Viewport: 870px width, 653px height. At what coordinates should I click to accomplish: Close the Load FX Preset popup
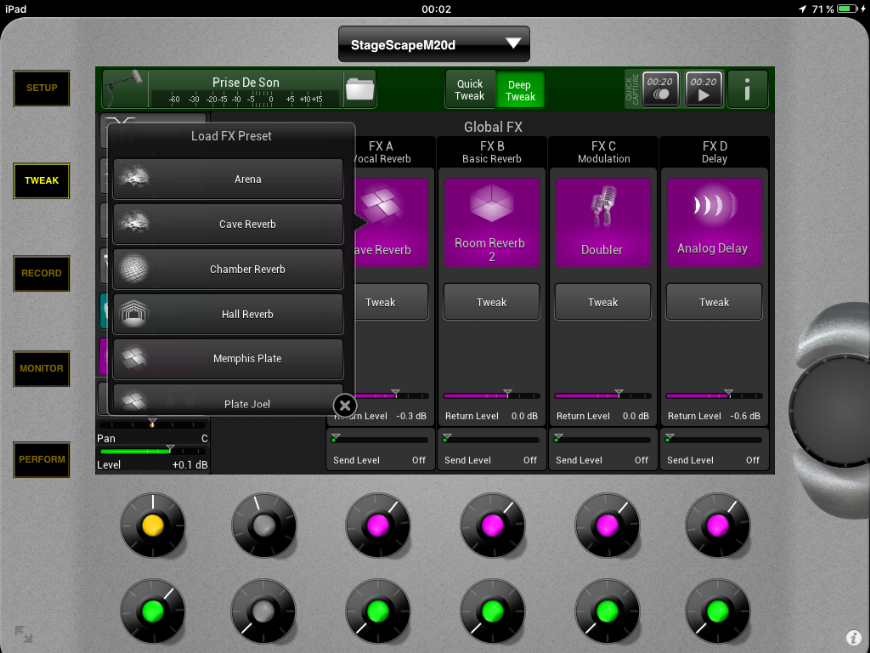click(x=344, y=405)
